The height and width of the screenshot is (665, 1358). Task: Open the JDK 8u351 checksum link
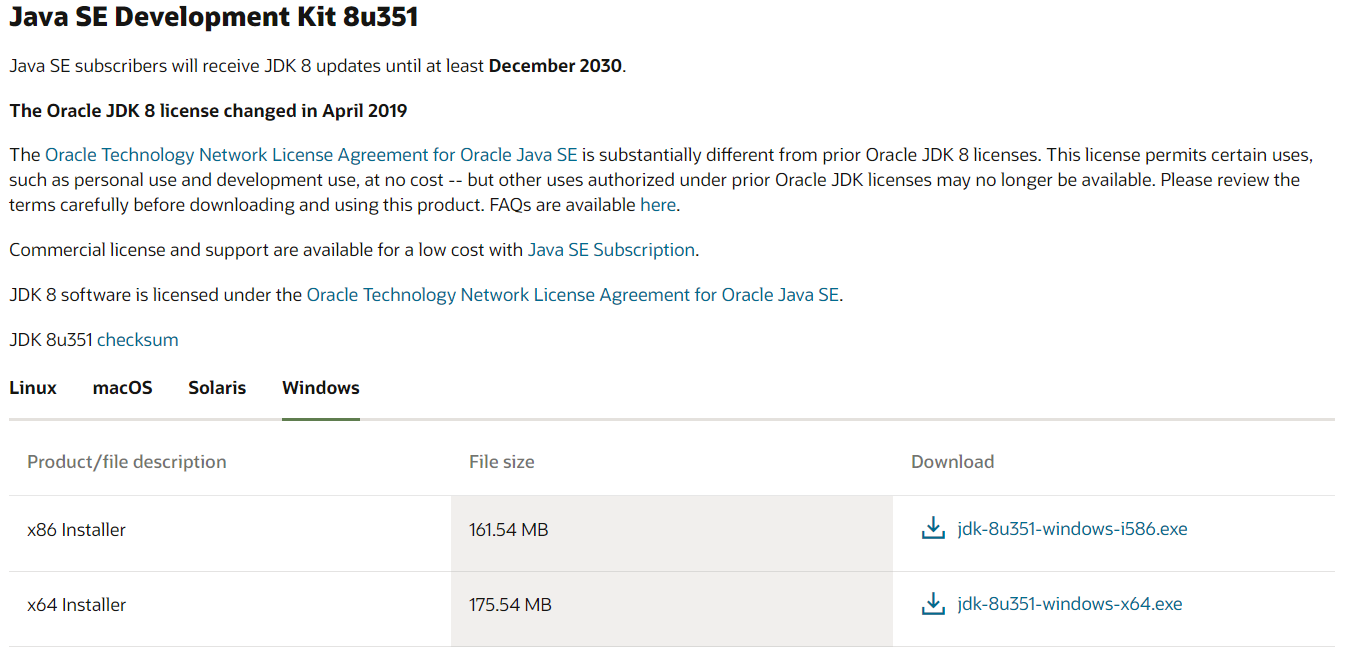click(138, 340)
